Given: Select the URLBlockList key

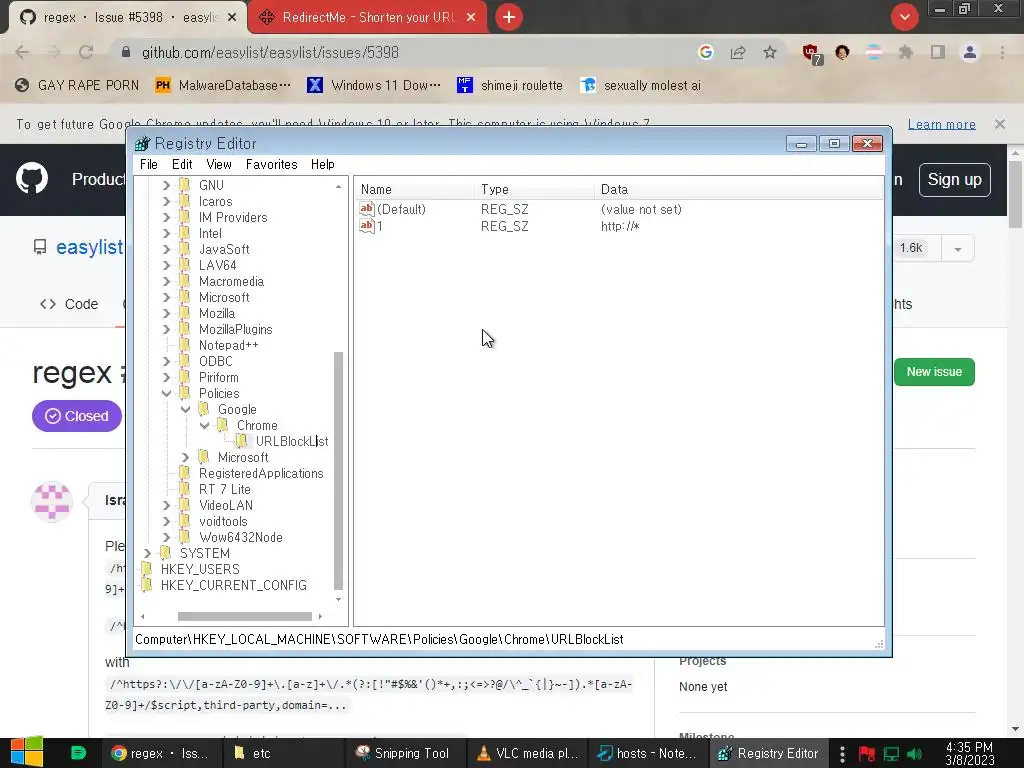Looking at the screenshot, I should click(291, 441).
